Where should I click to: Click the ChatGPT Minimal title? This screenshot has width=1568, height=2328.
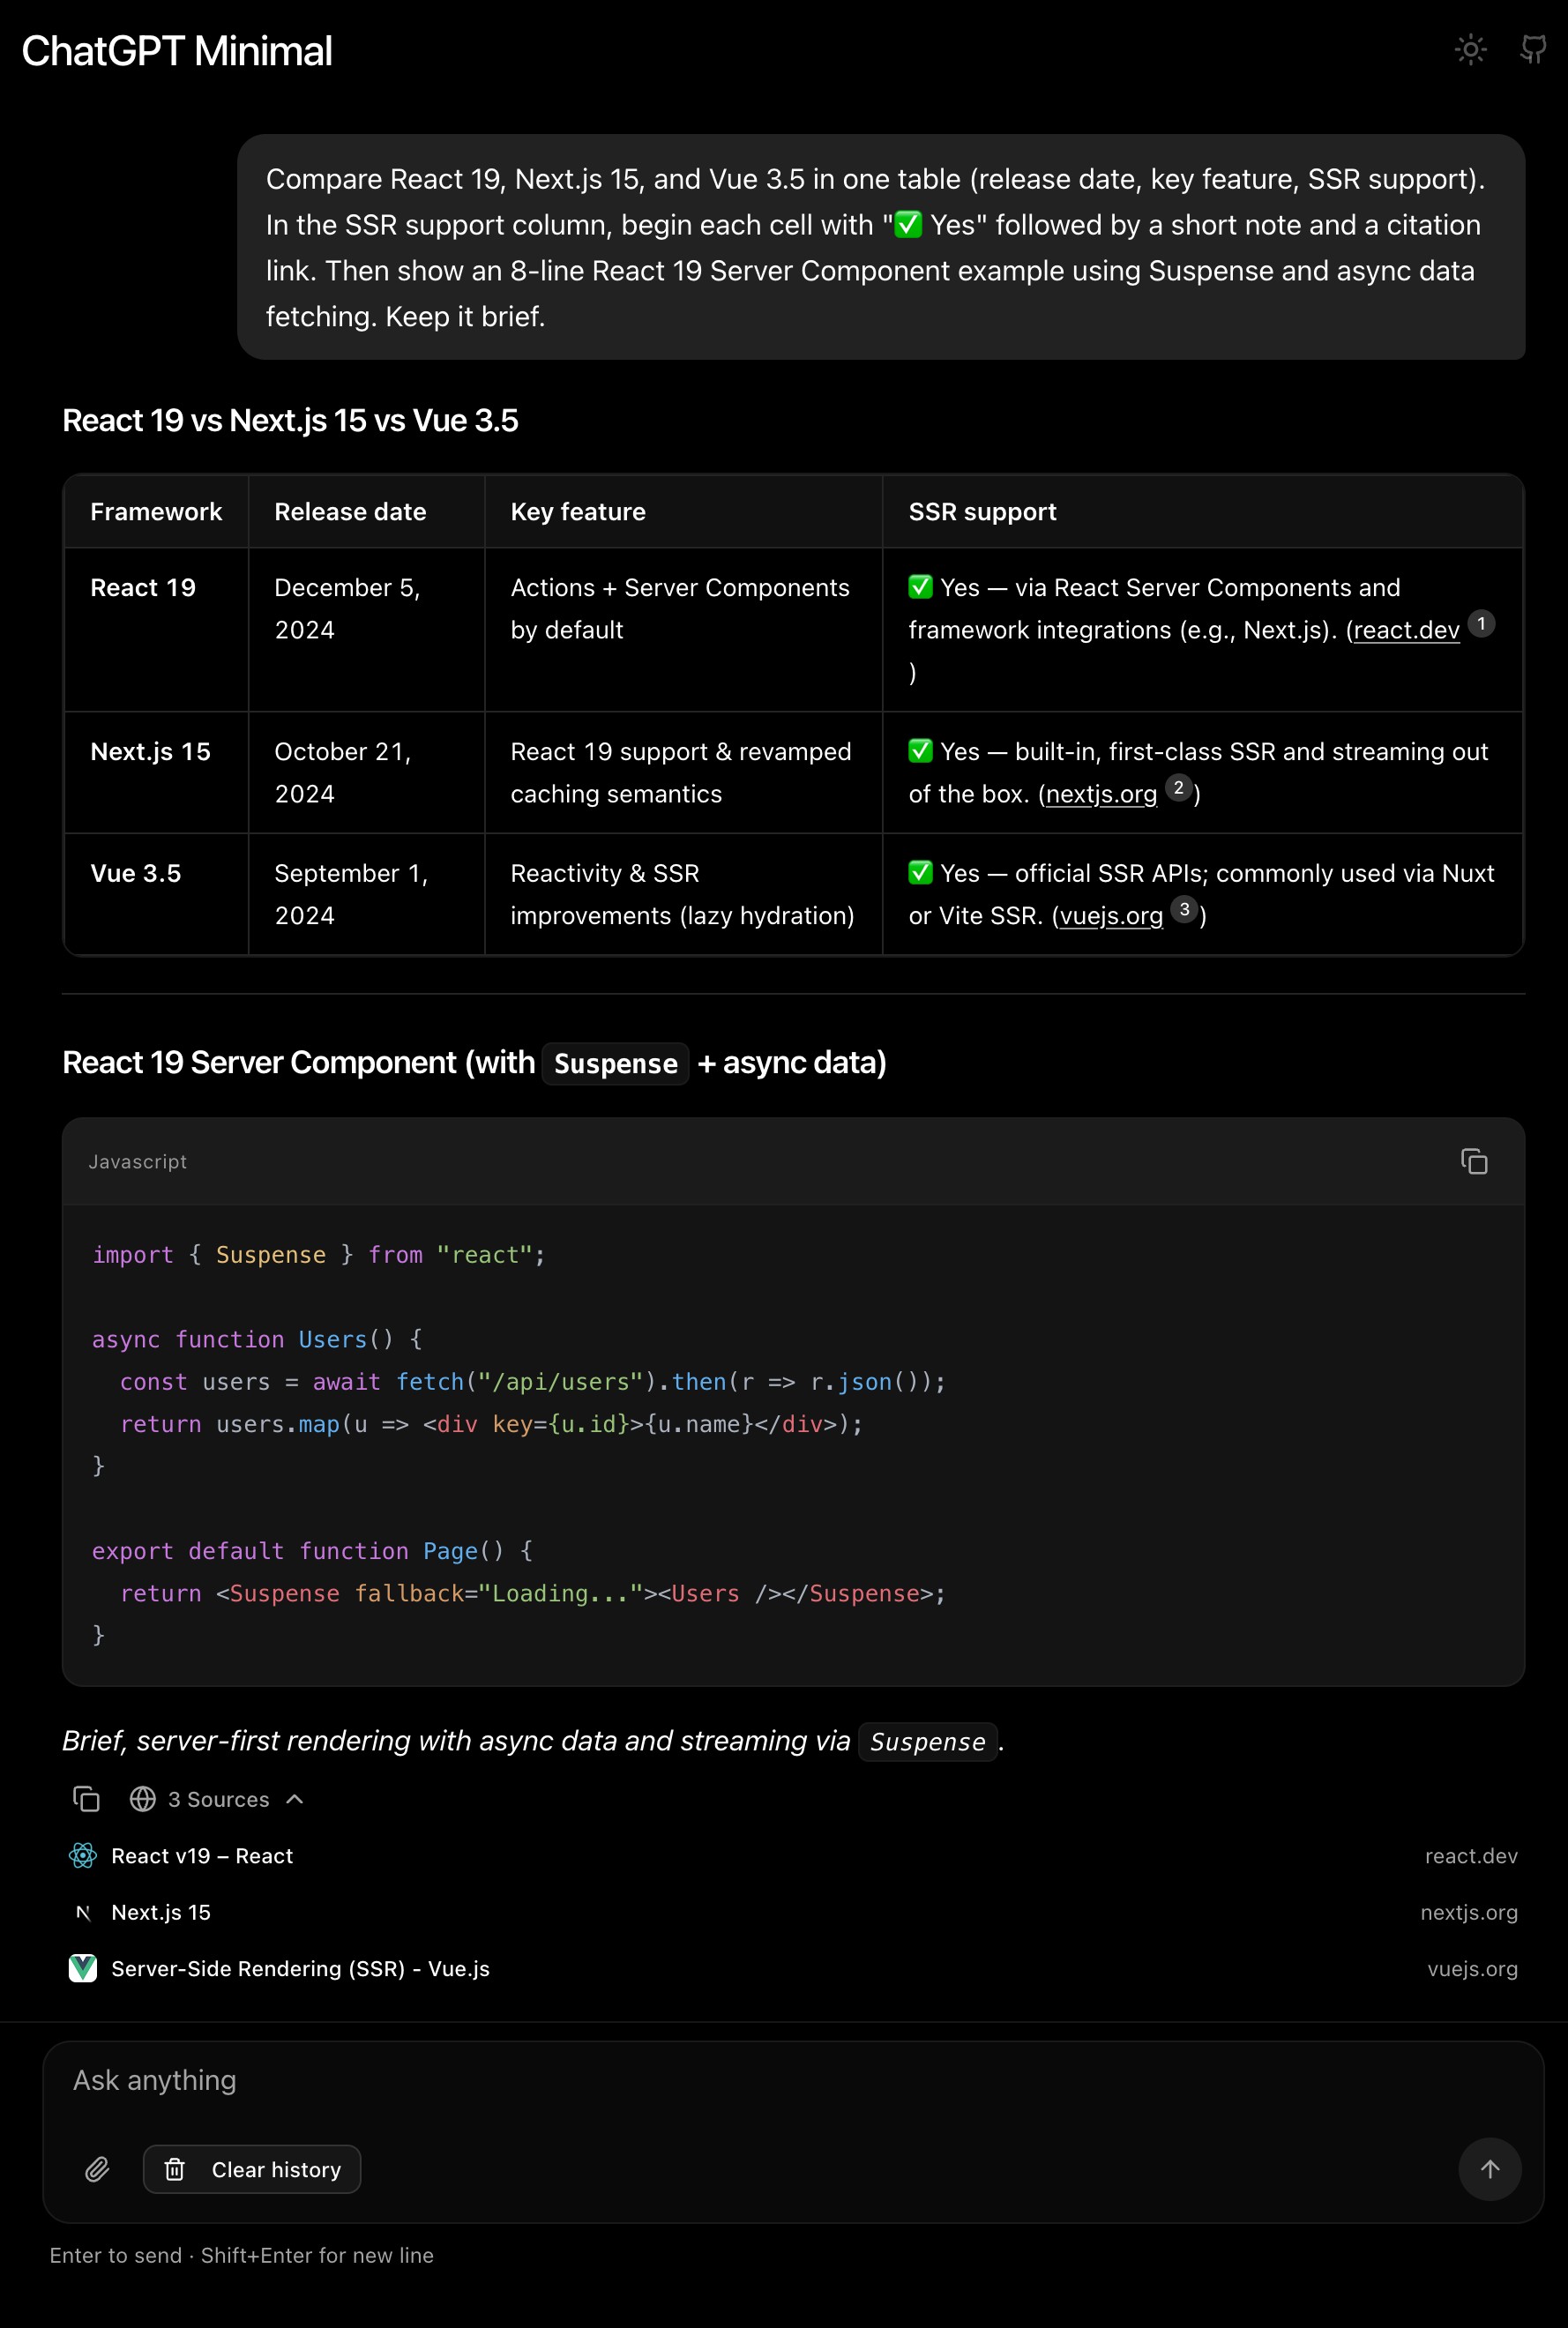point(177,51)
